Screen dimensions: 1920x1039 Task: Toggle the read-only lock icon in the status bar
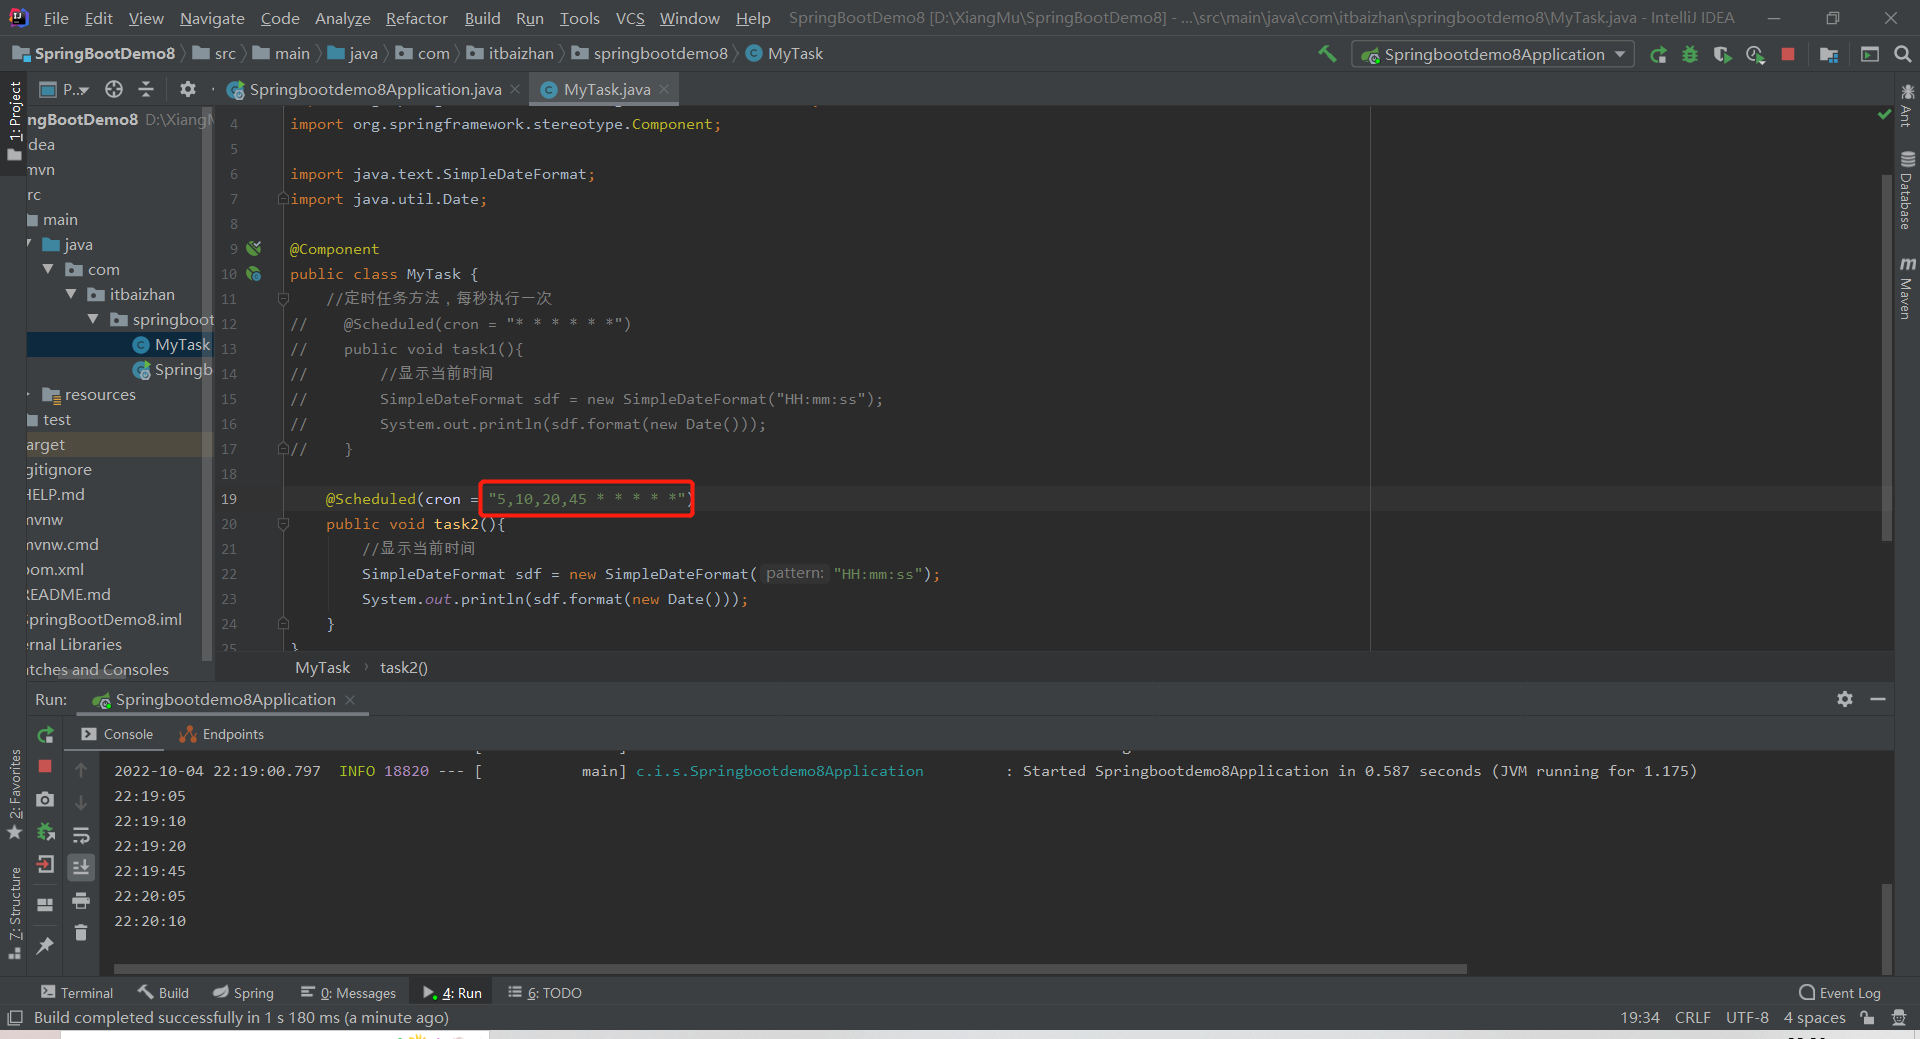pyautogui.click(x=1867, y=1018)
